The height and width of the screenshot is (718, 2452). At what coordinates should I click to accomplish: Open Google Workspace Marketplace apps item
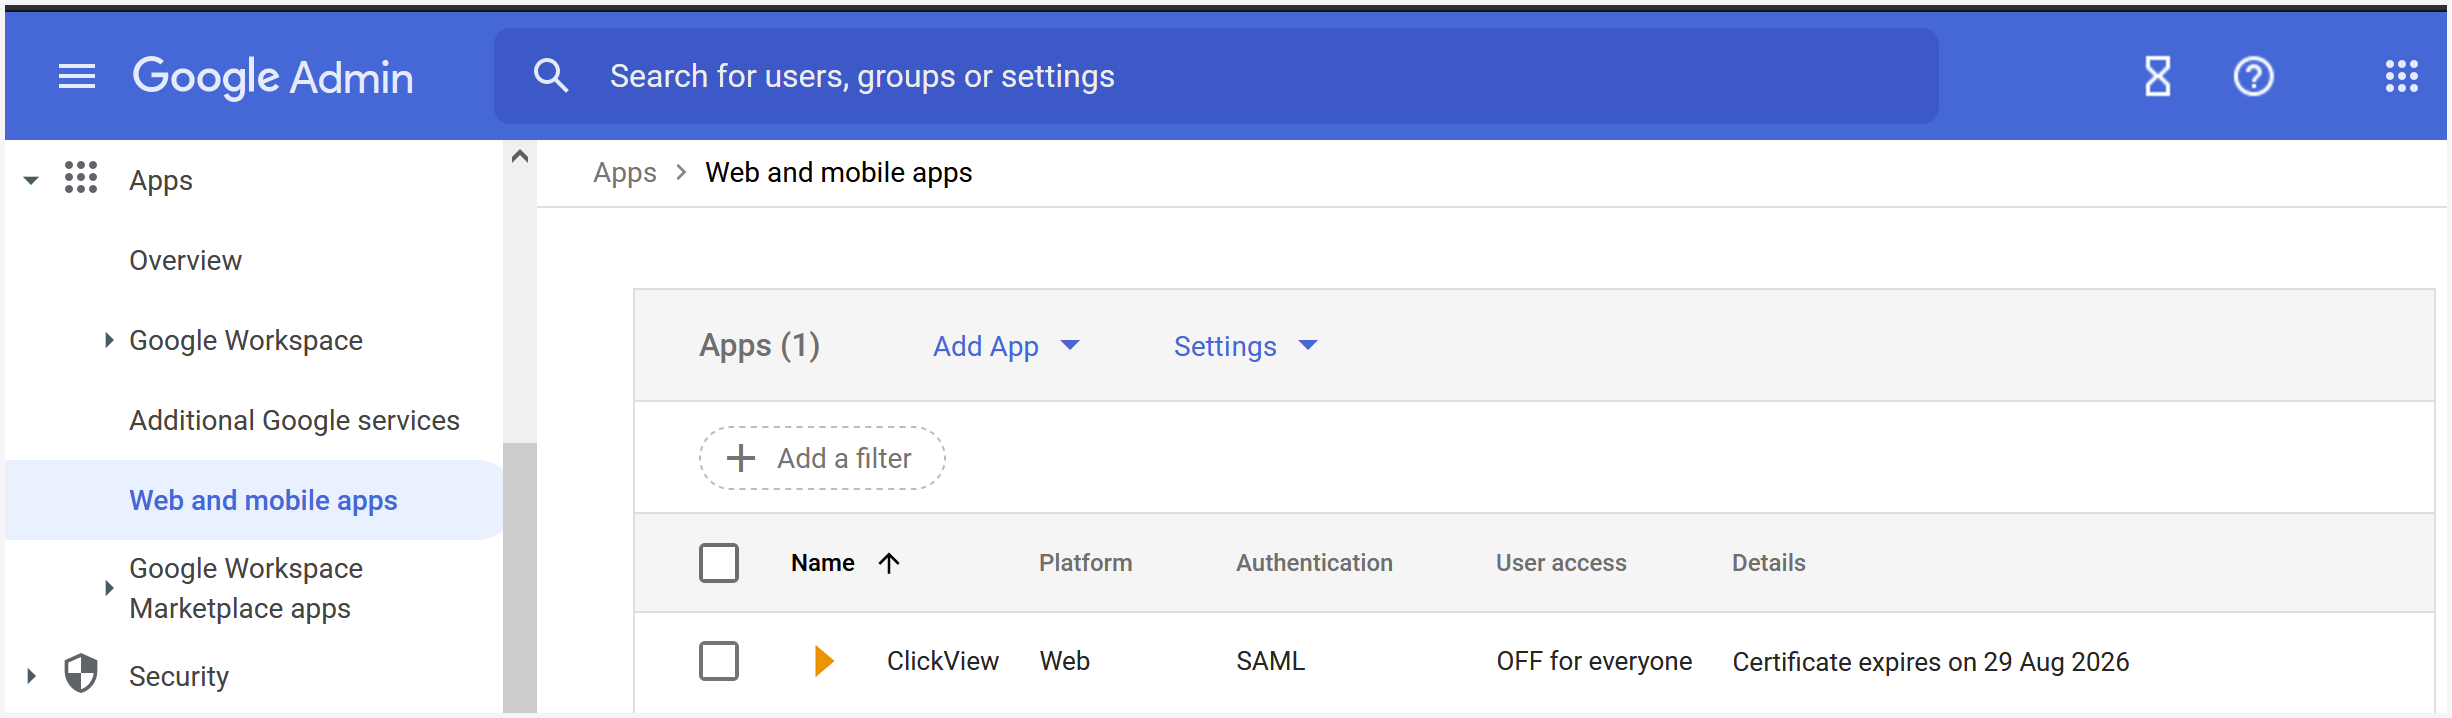tap(246, 588)
